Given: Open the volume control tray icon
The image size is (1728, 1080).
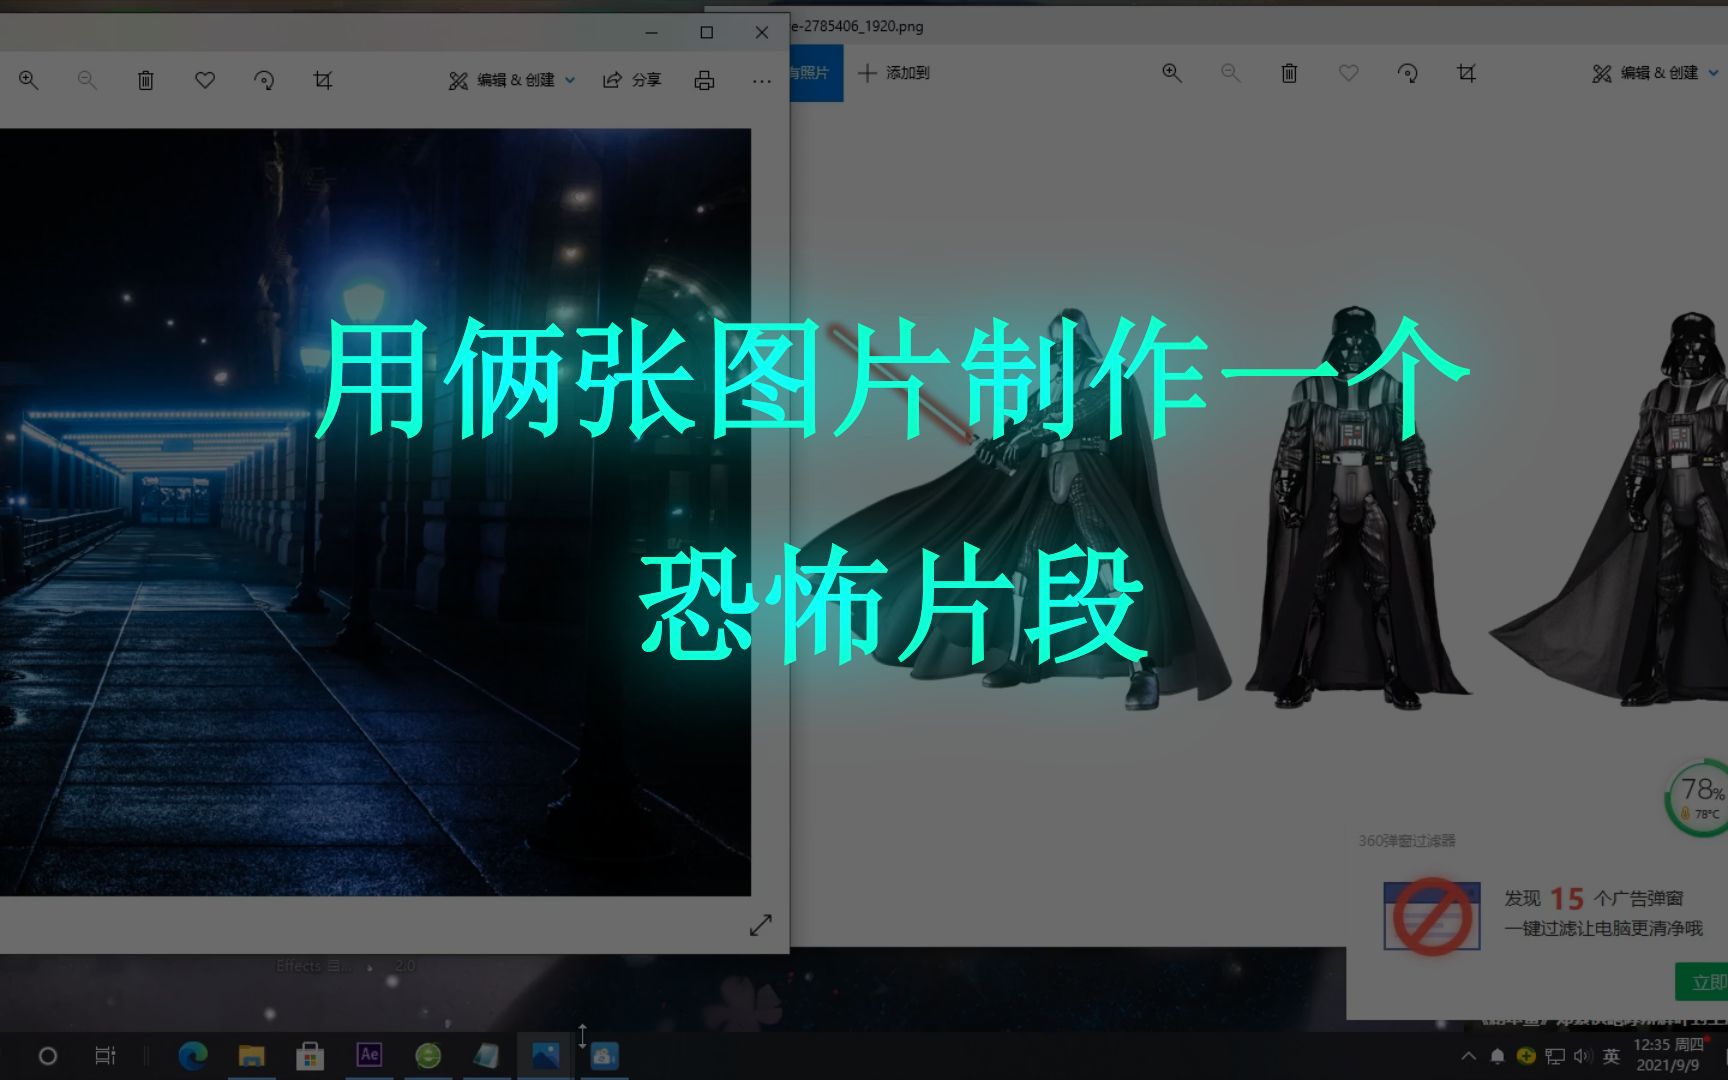Looking at the screenshot, I should point(1582,1056).
